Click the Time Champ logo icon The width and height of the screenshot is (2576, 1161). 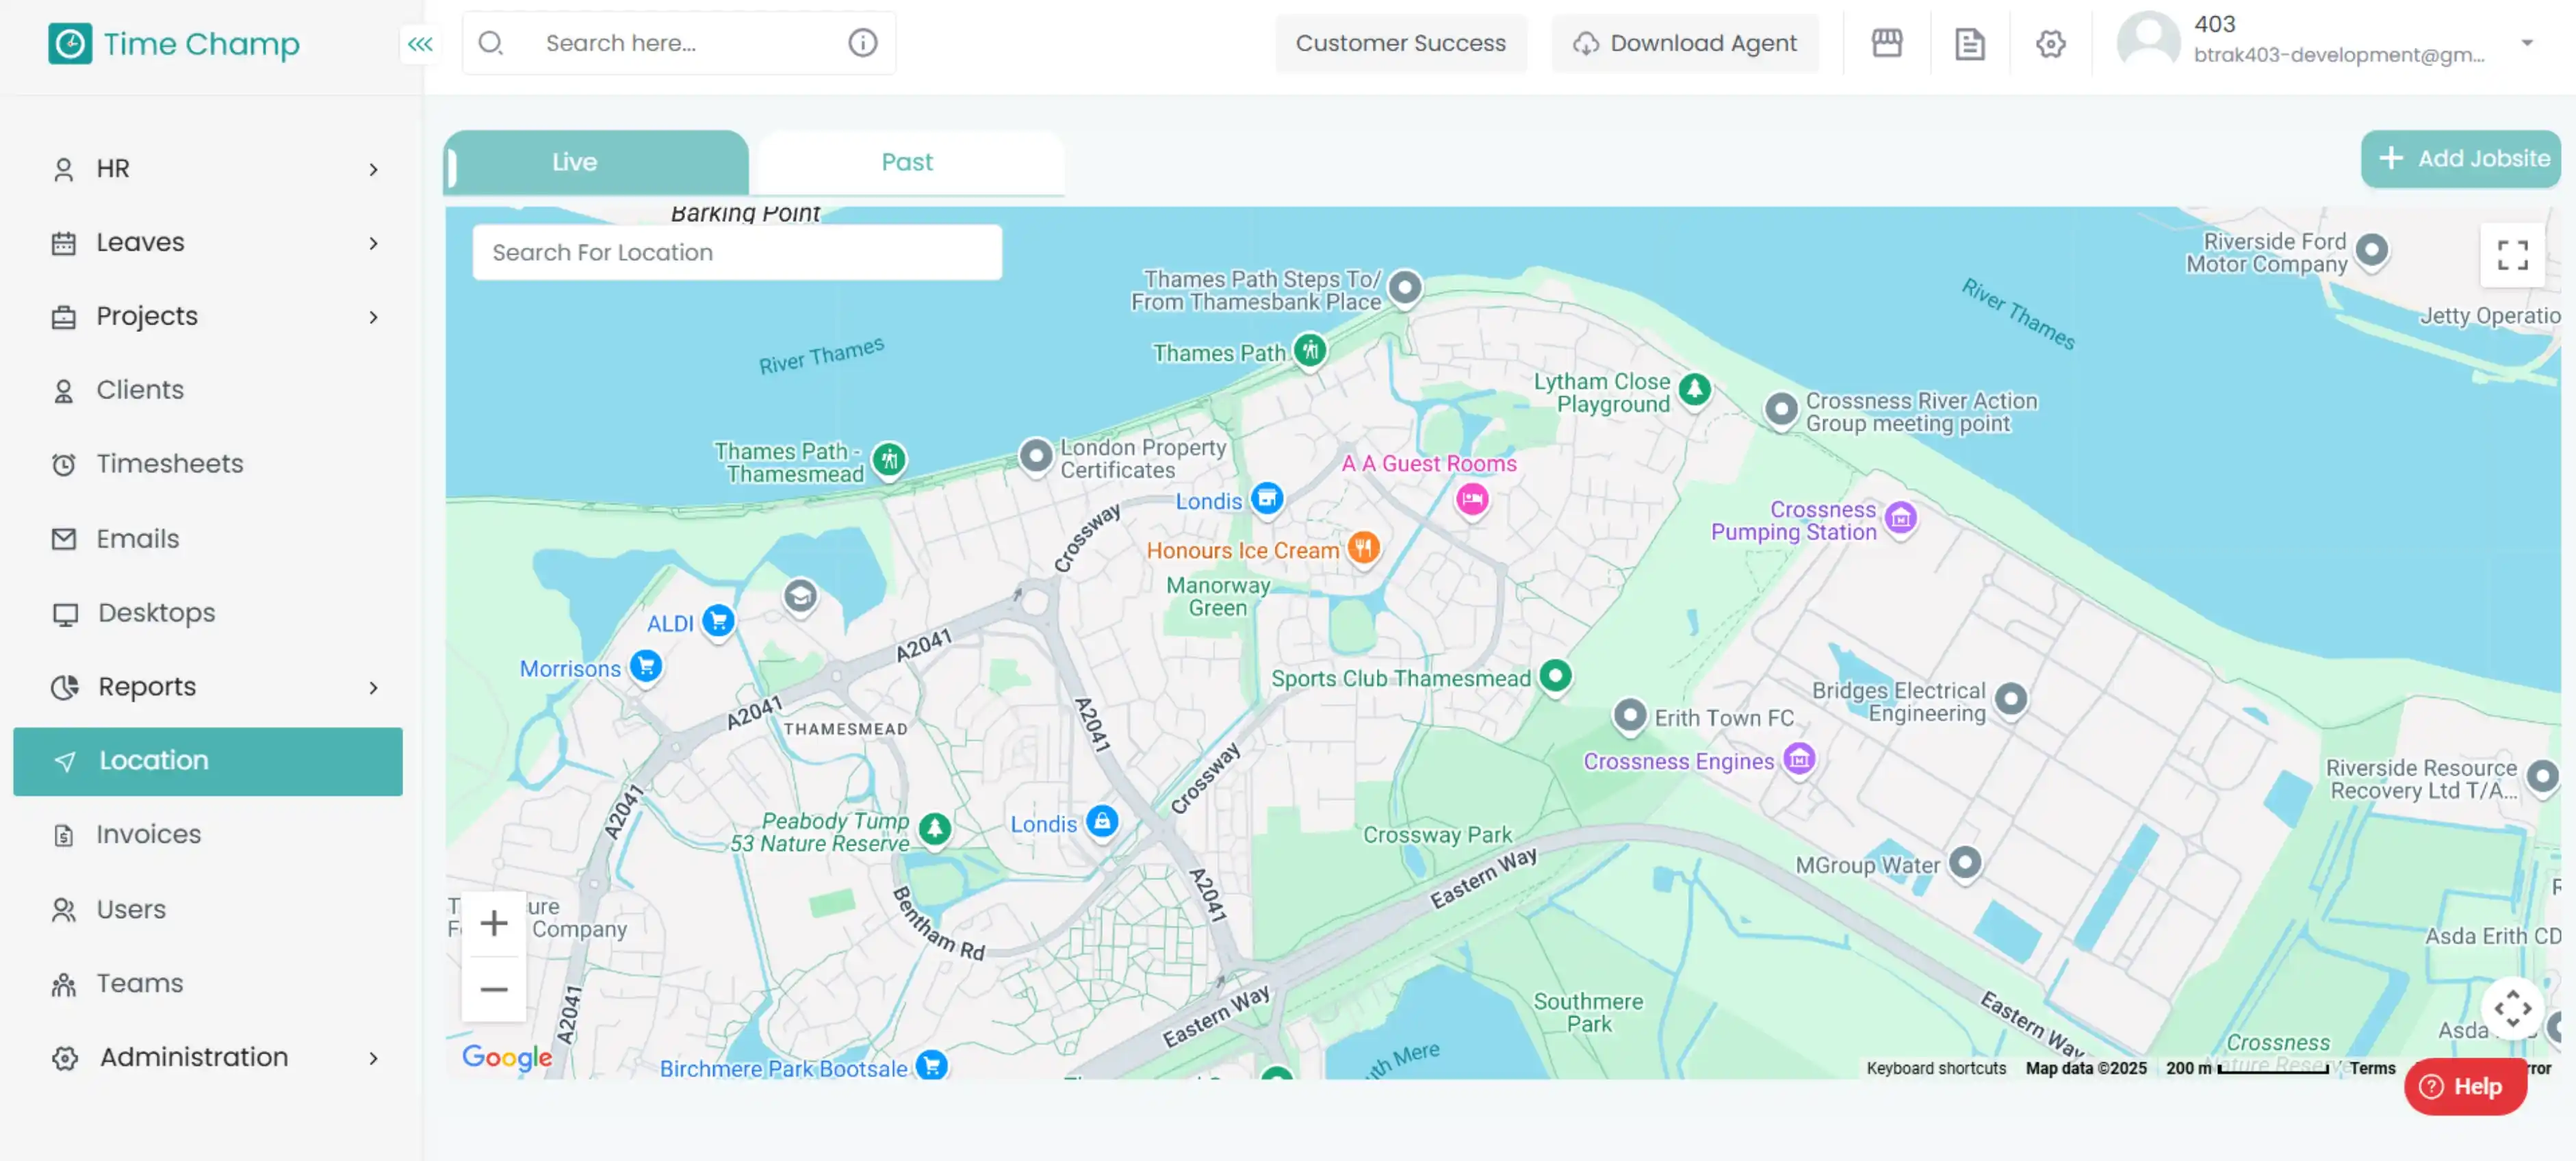[70, 44]
